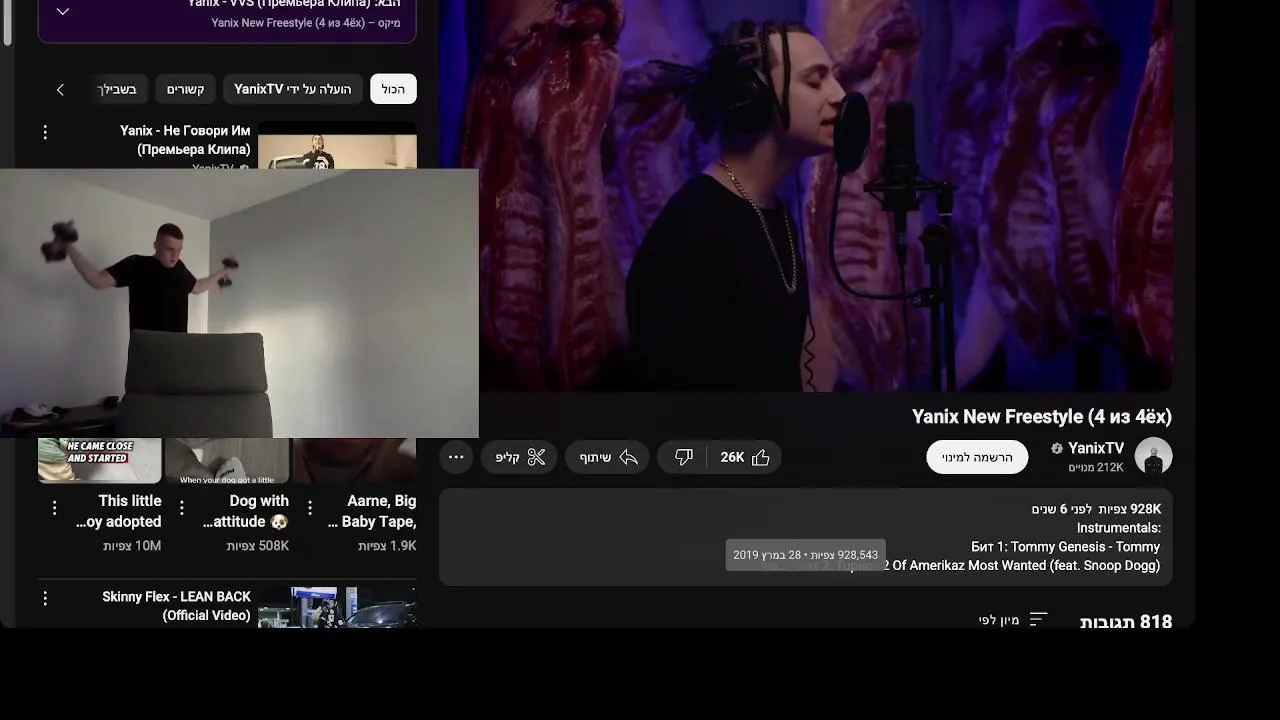Expand the playlist mix panel chevron

[62, 11]
